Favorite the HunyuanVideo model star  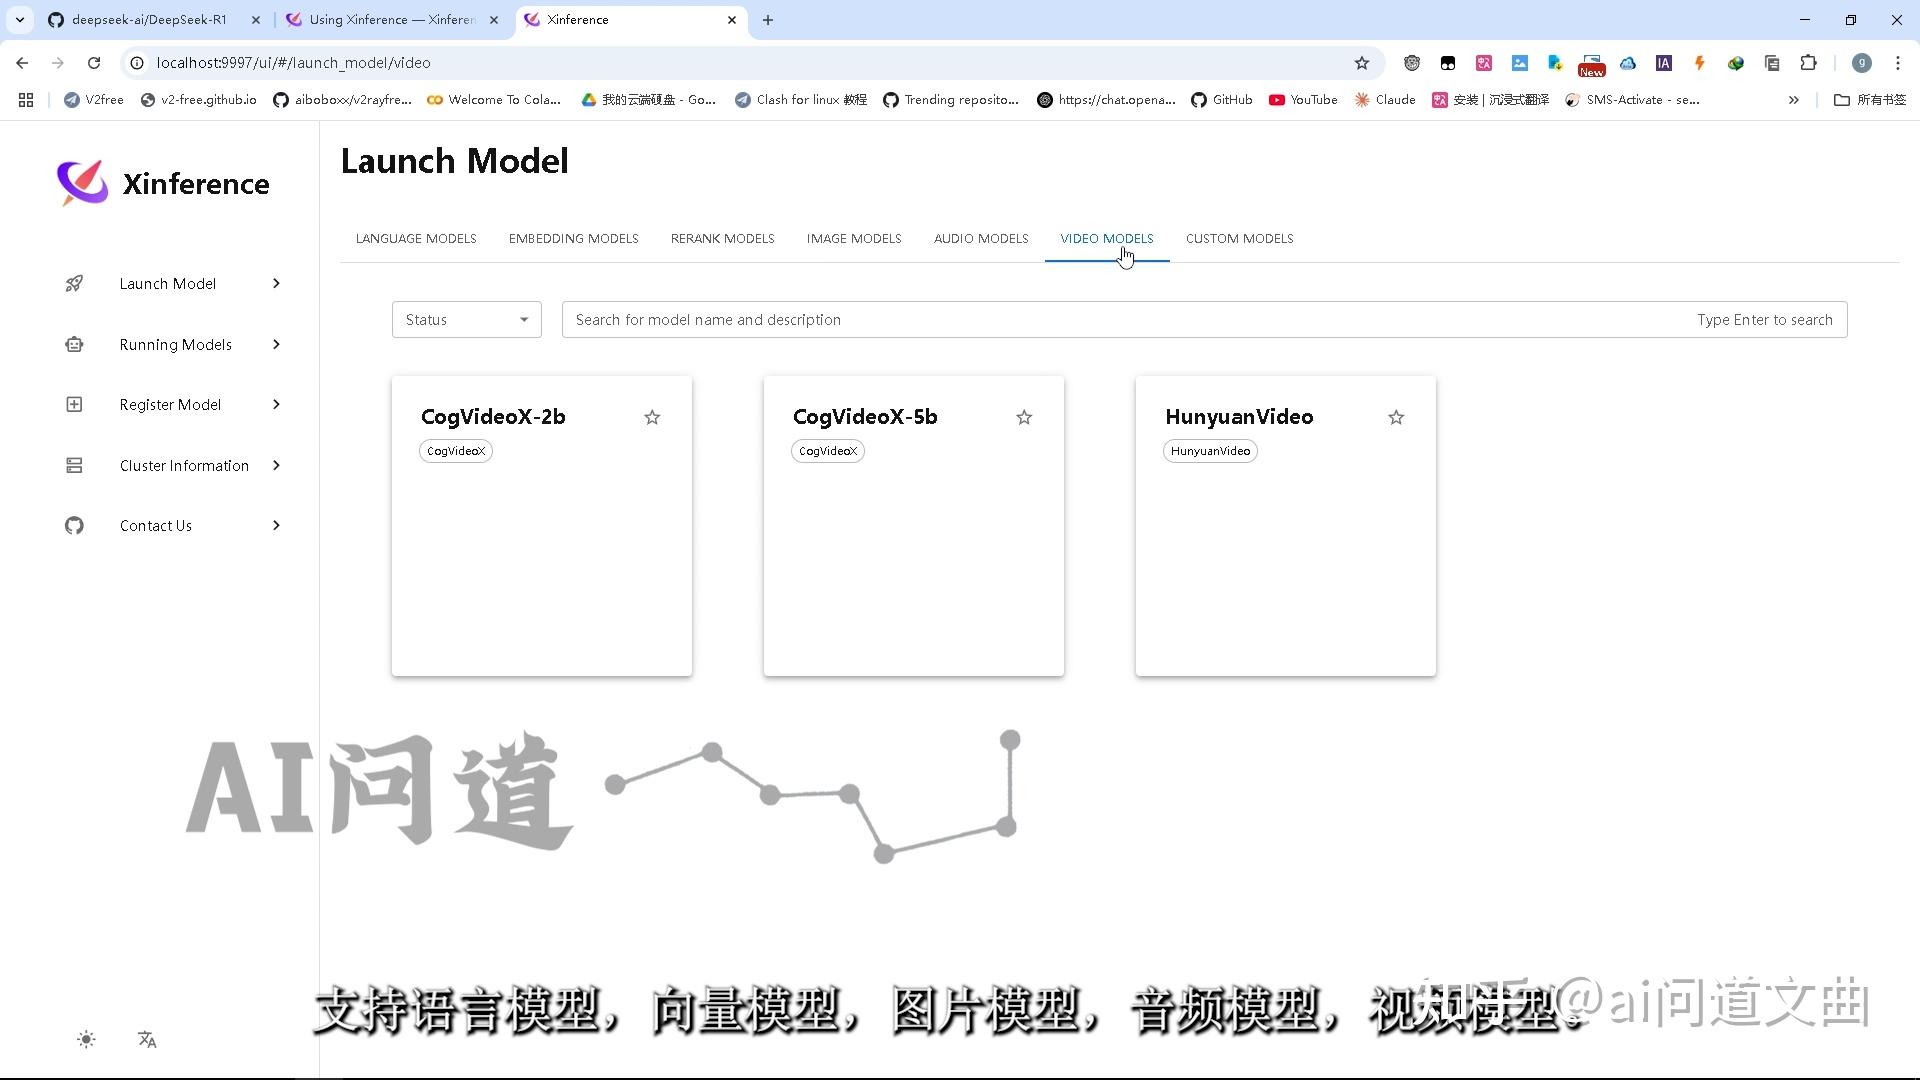coord(1396,418)
